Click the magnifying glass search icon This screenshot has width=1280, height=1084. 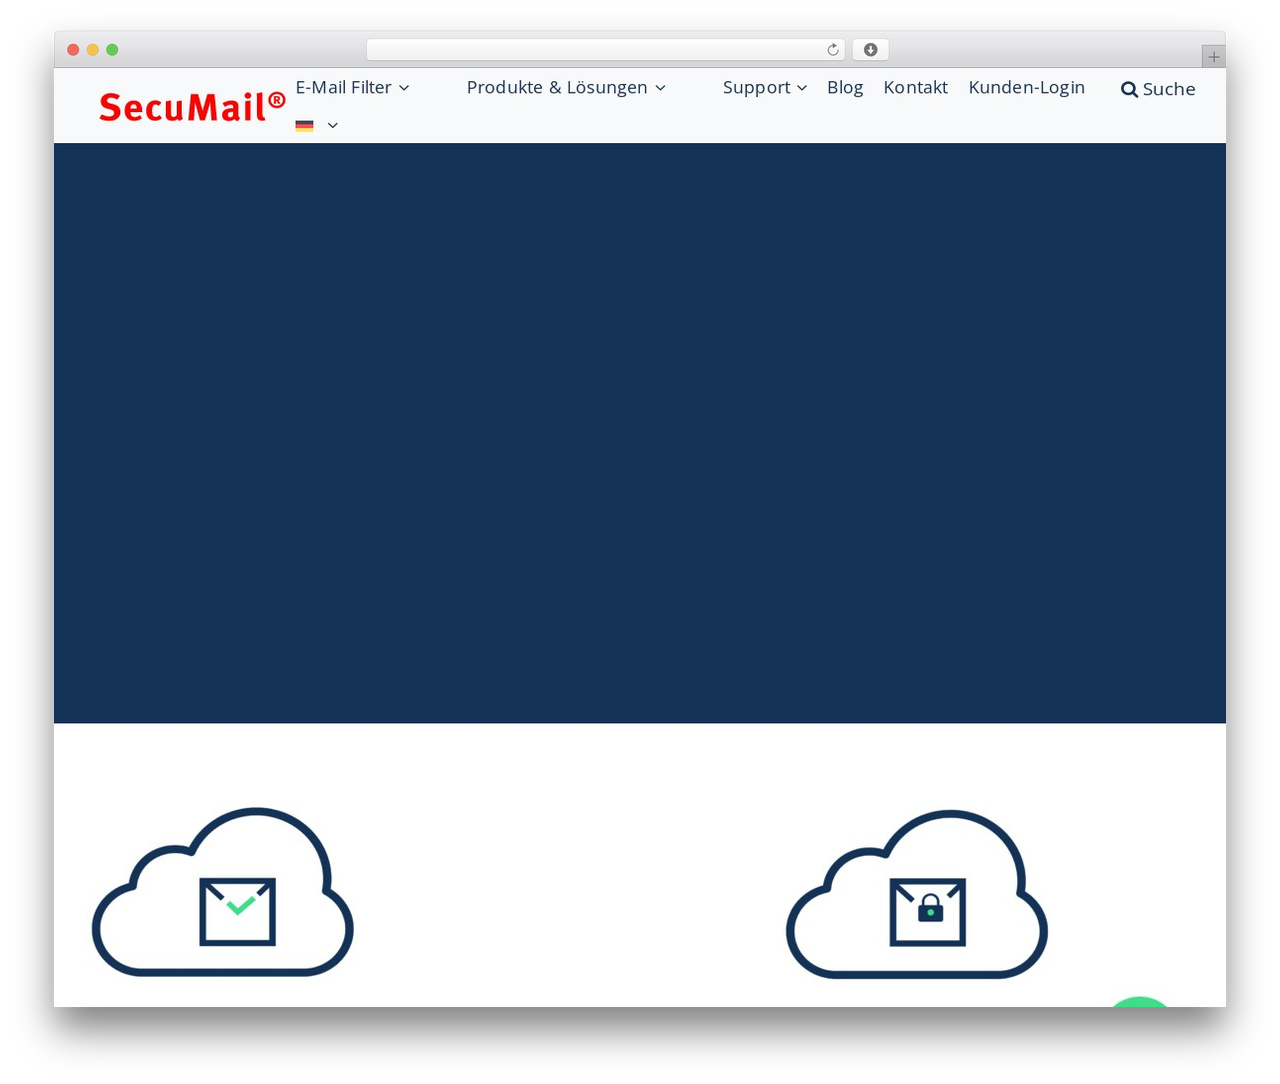click(x=1129, y=89)
